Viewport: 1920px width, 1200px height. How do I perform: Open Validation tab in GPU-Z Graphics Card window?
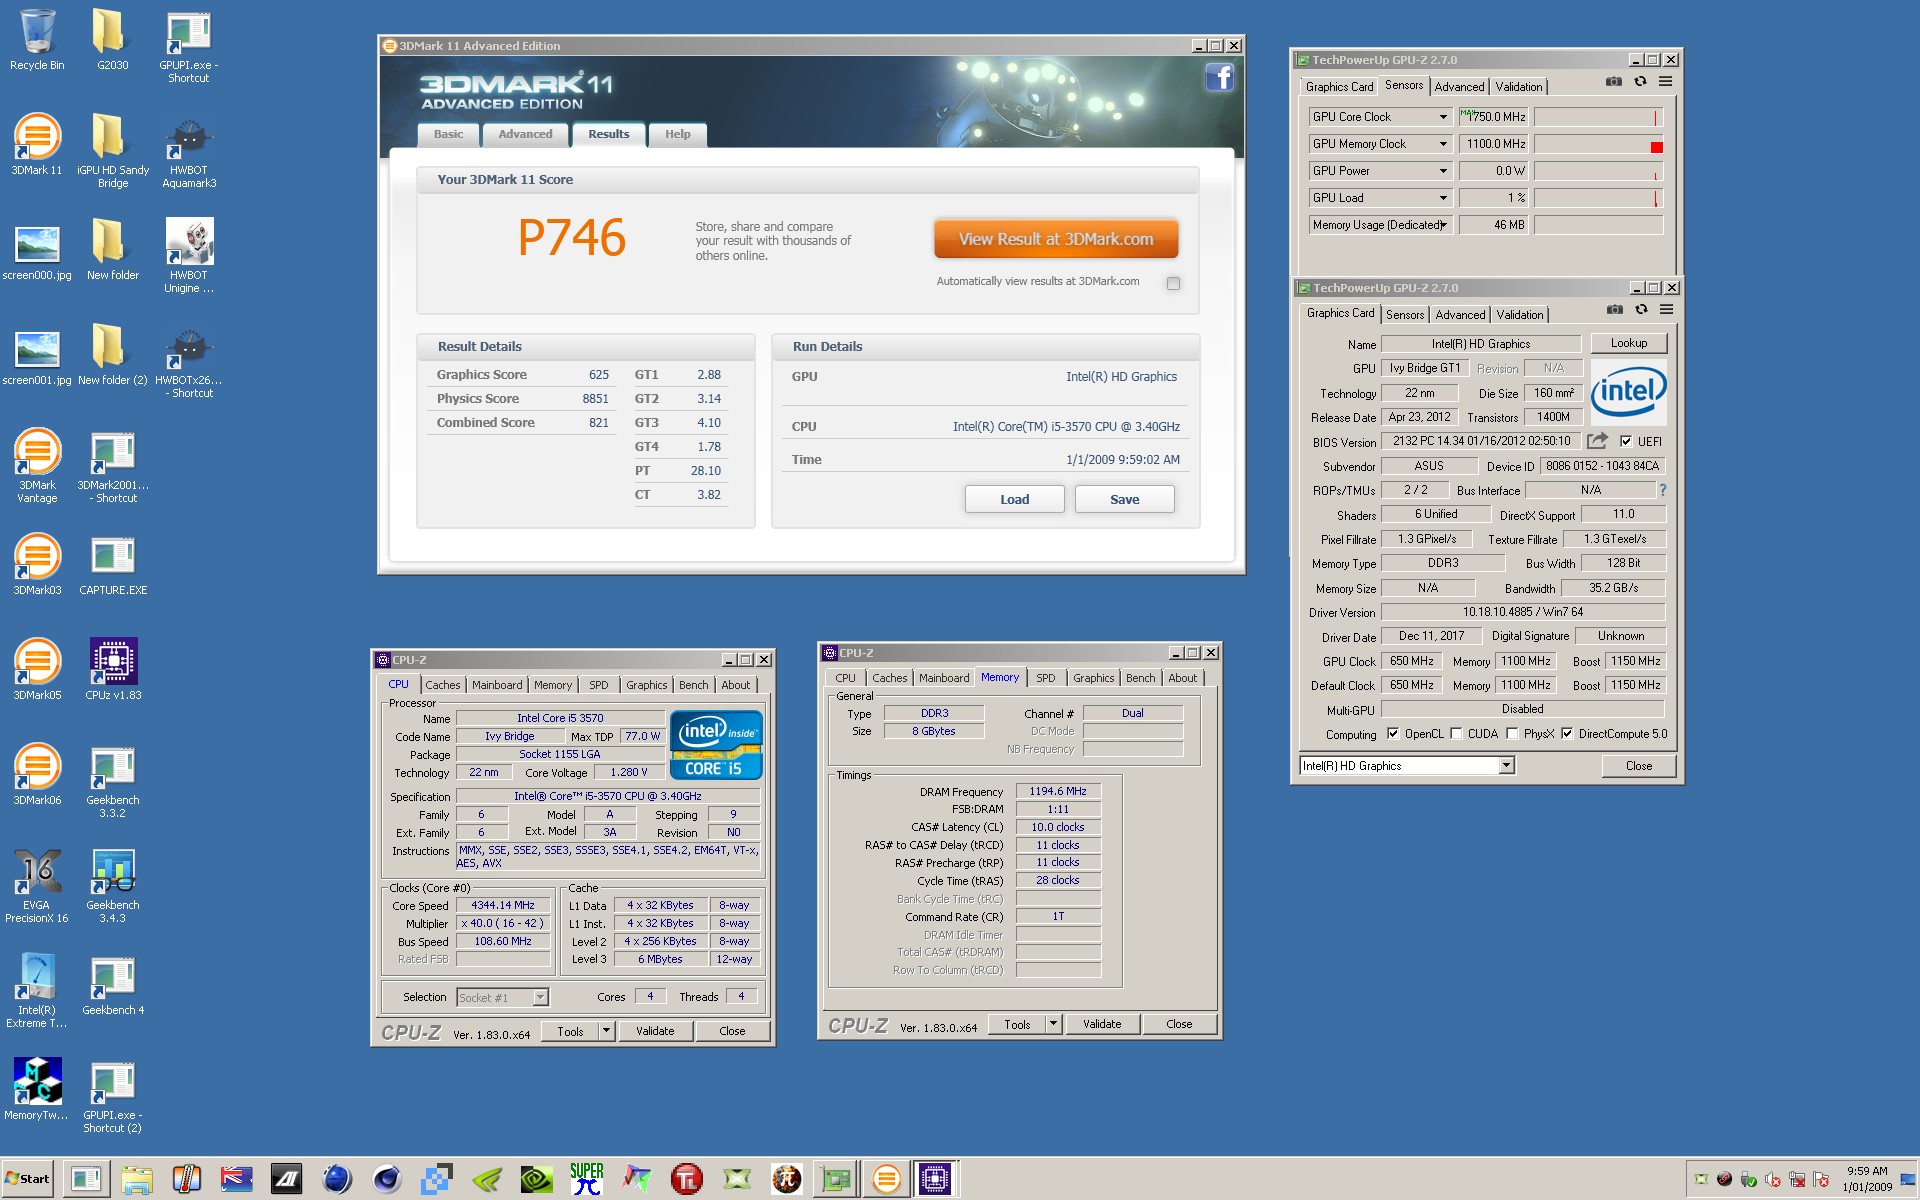click(1519, 315)
